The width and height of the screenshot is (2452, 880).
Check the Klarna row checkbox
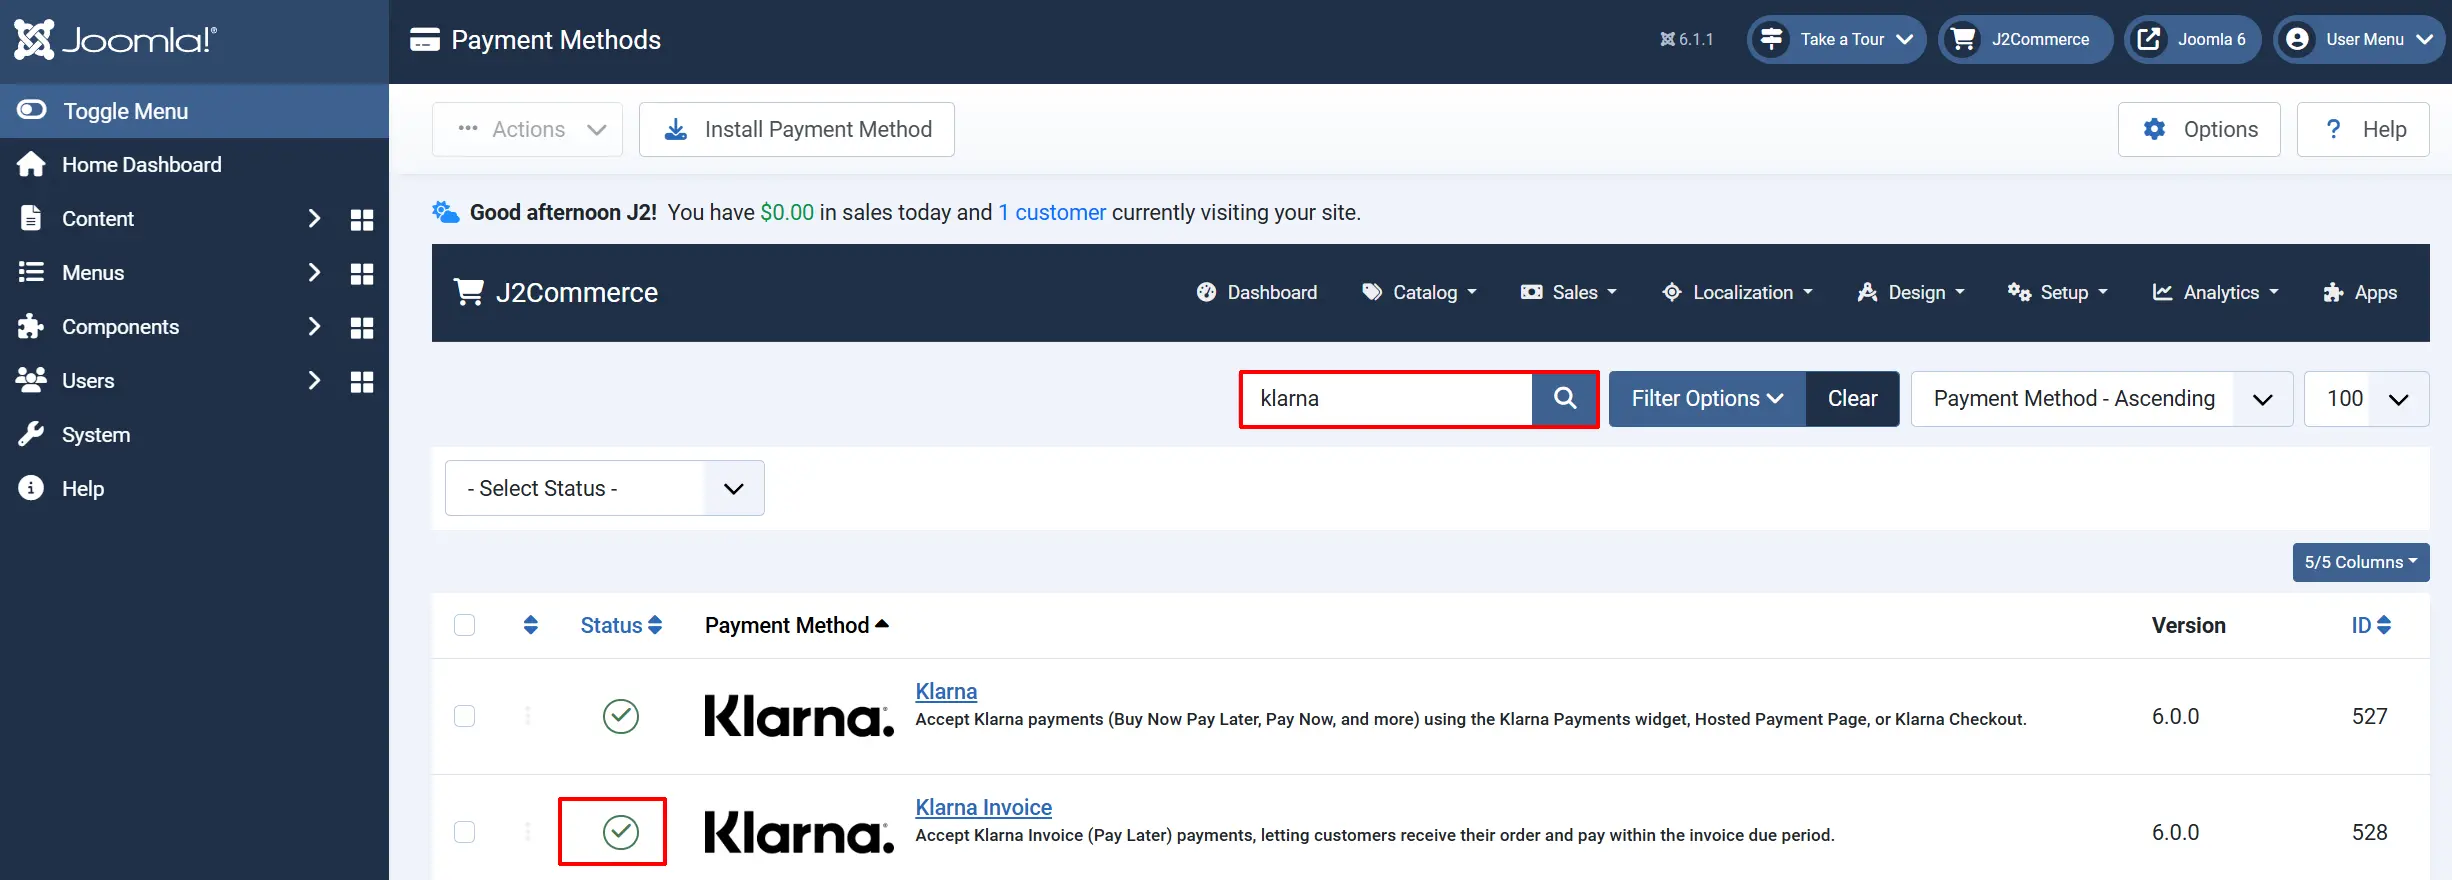(x=465, y=716)
